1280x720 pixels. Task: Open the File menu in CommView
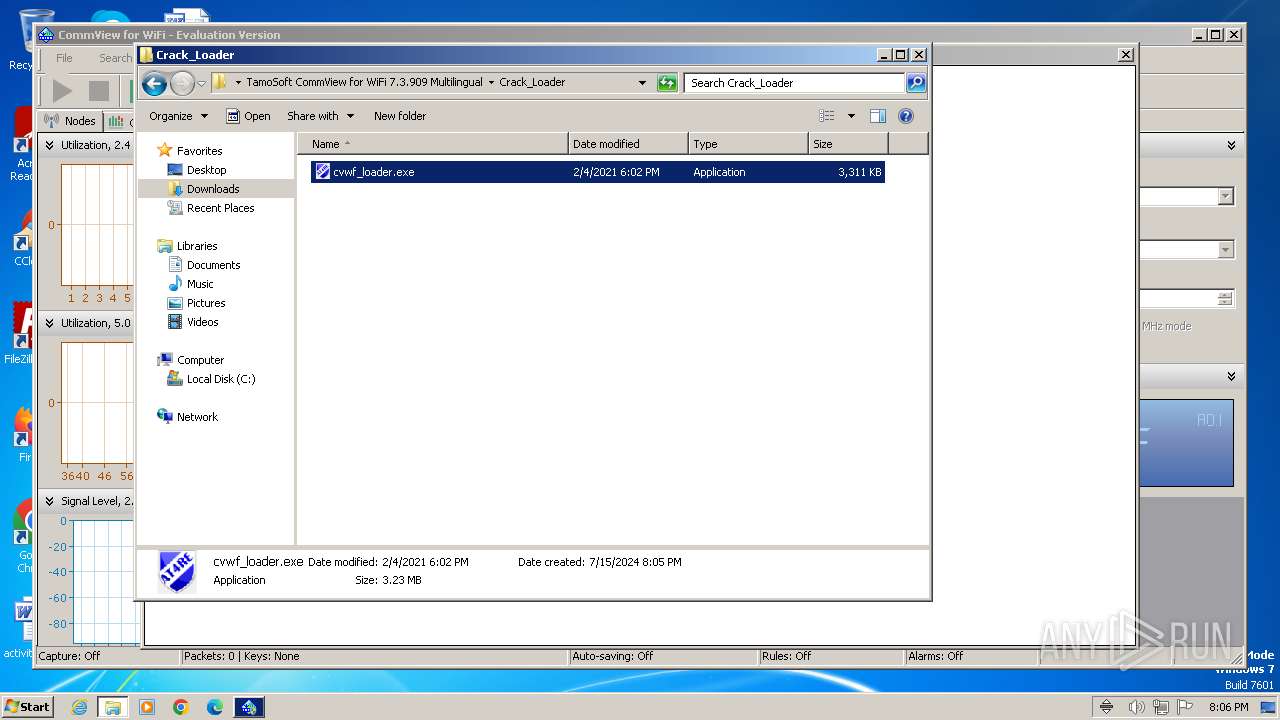[x=64, y=58]
